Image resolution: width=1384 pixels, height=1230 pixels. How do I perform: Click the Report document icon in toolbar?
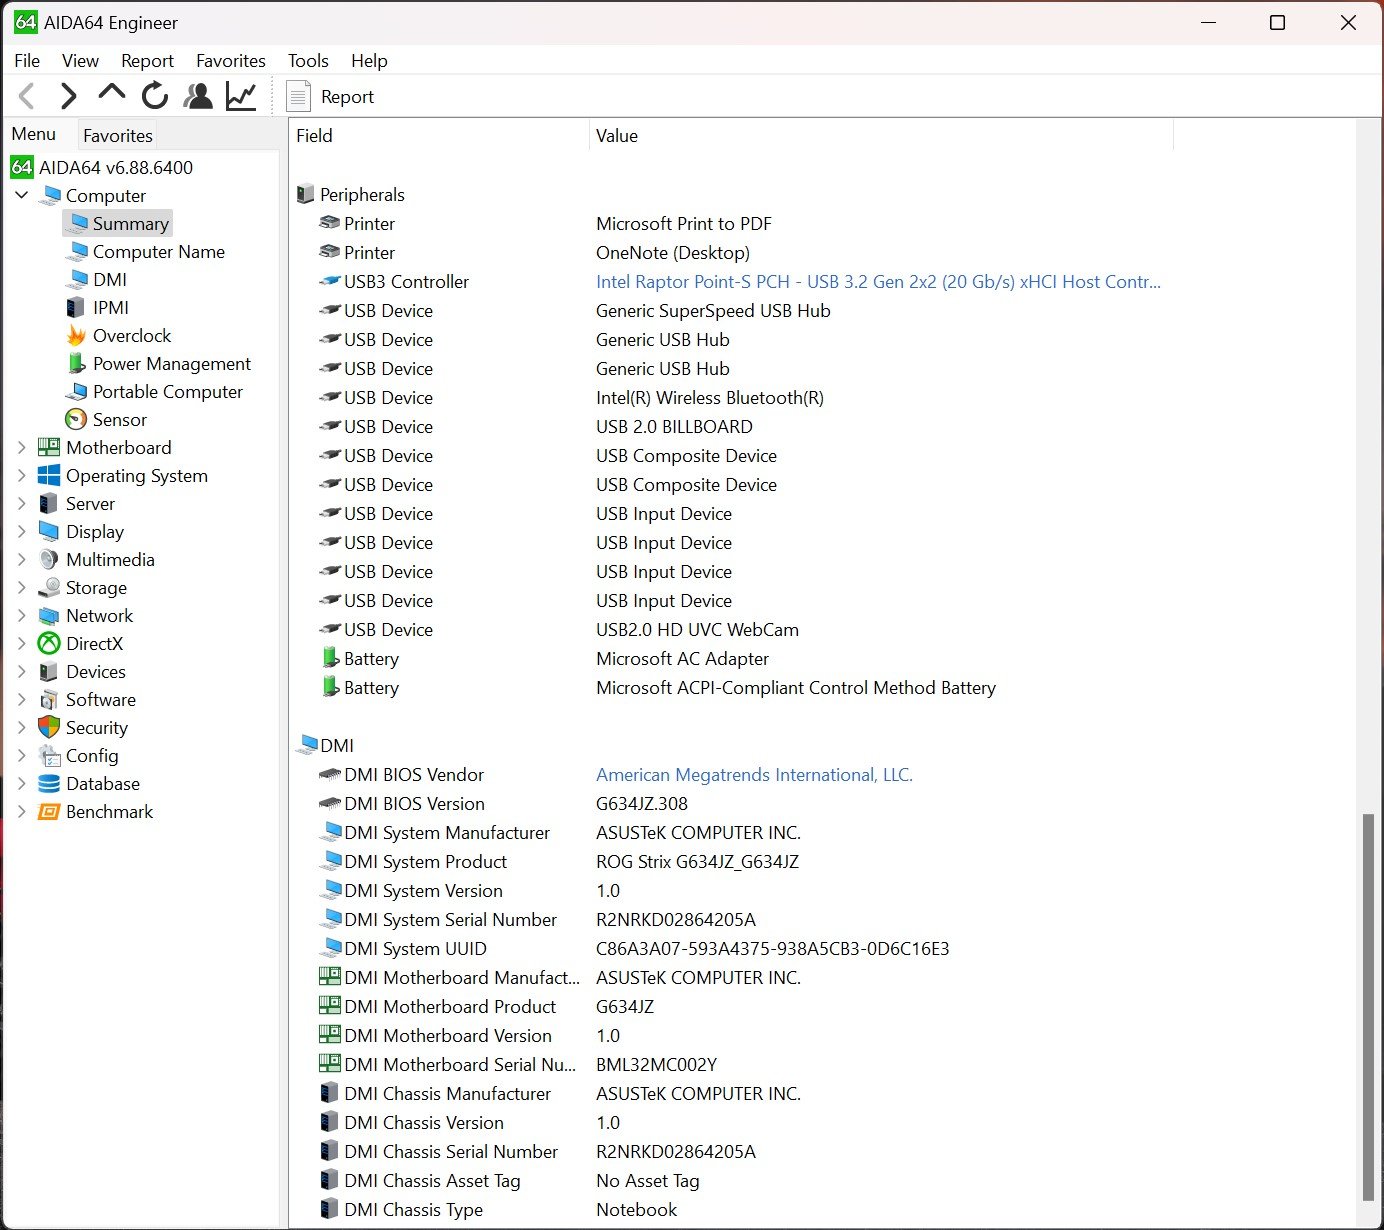(x=298, y=97)
